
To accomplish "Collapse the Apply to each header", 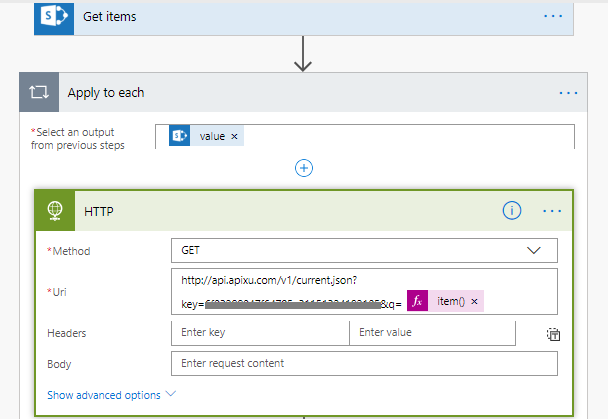I will [300, 93].
